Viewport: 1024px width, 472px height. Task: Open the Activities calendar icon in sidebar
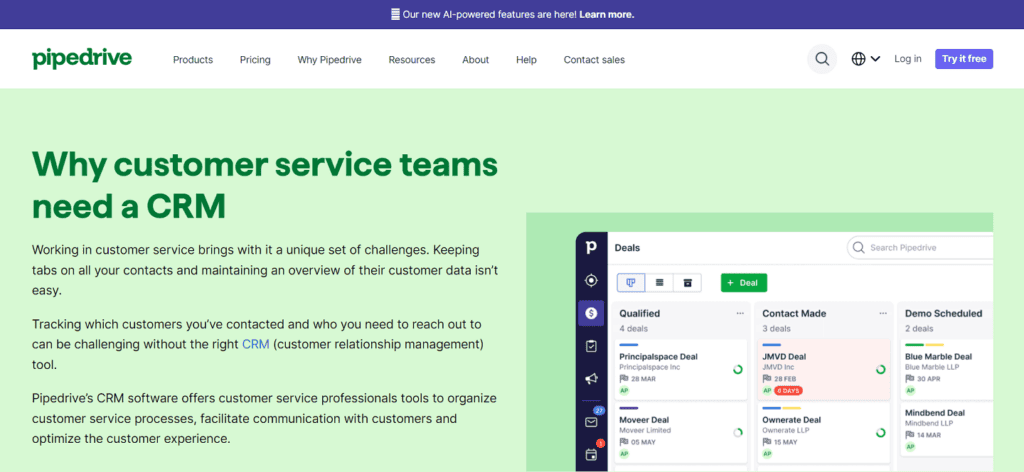(591, 454)
